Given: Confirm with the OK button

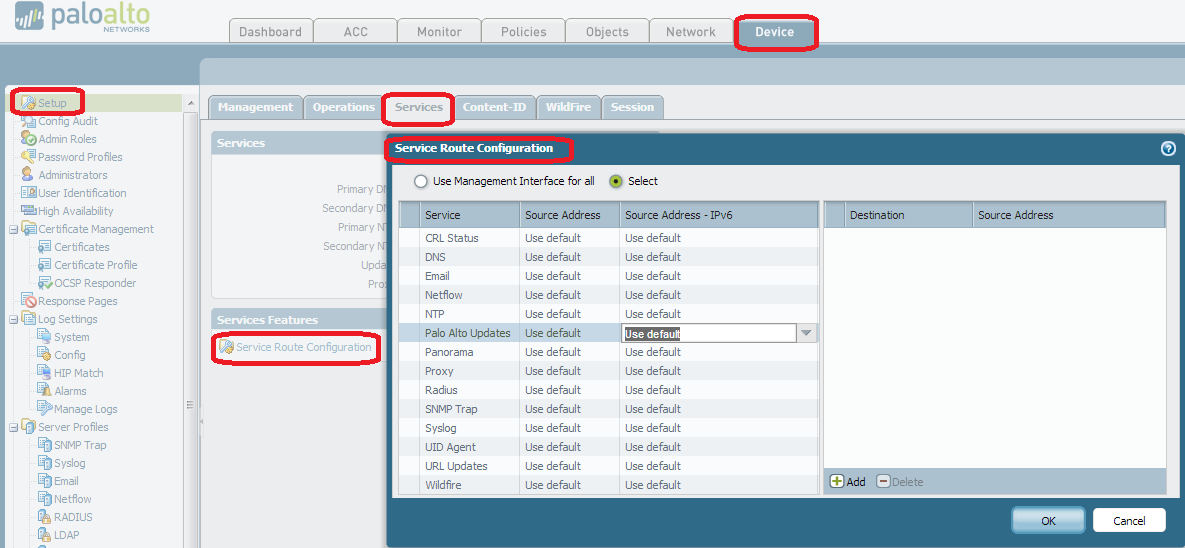Looking at the screenshot, I should (1048, 521).
